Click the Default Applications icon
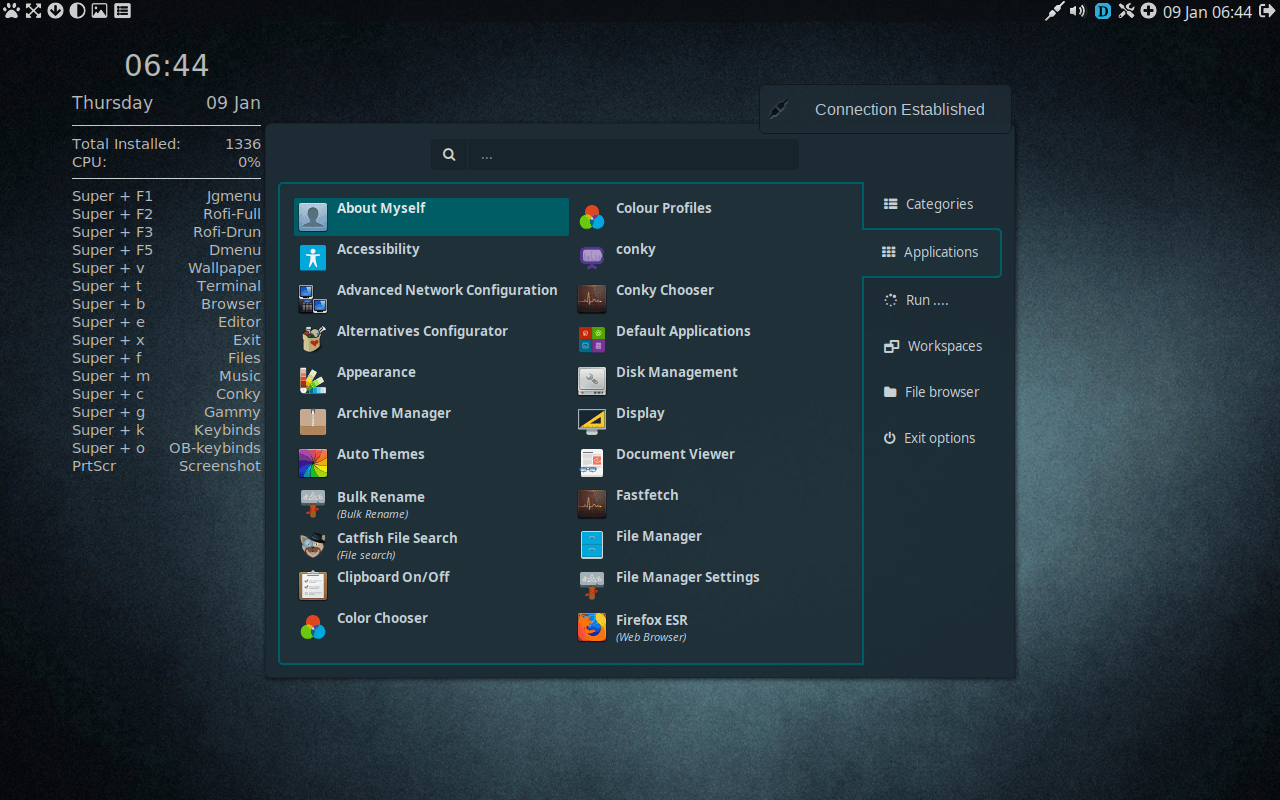The width and height of the screenshot is (1280, 800). (x=592, y=339)
